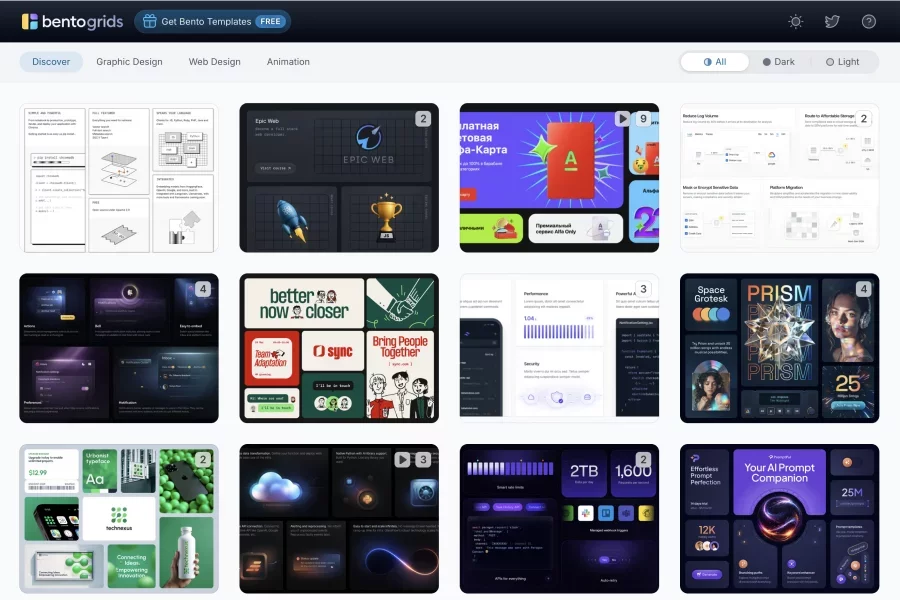The height and width of the screenshot is (600, 900).
Task: Open the better now closer bento design
Action: [339, 348]
